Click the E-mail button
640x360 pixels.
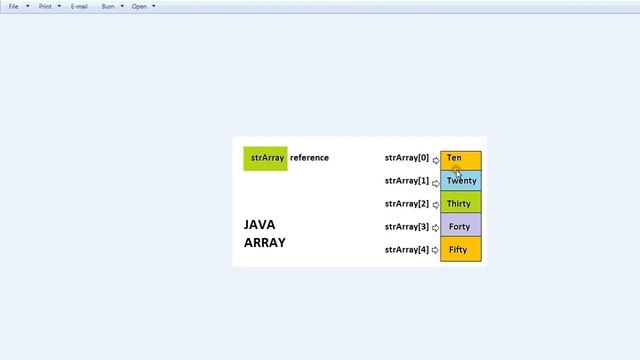tap(79, 7)
